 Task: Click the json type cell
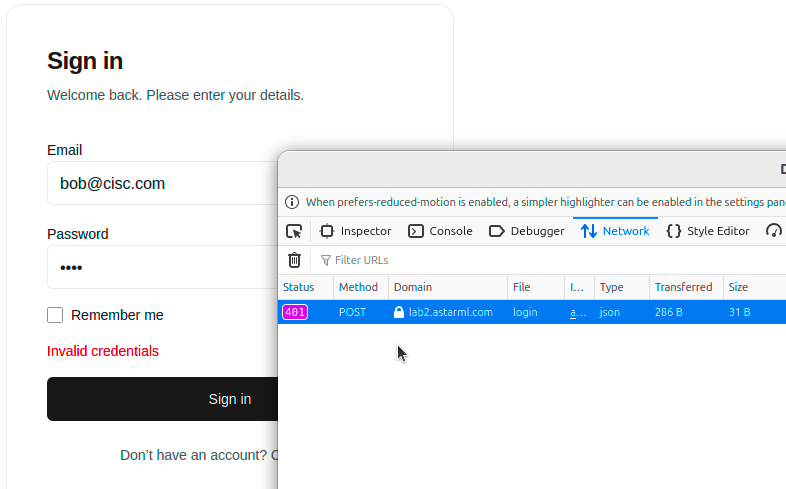(622, 312)
